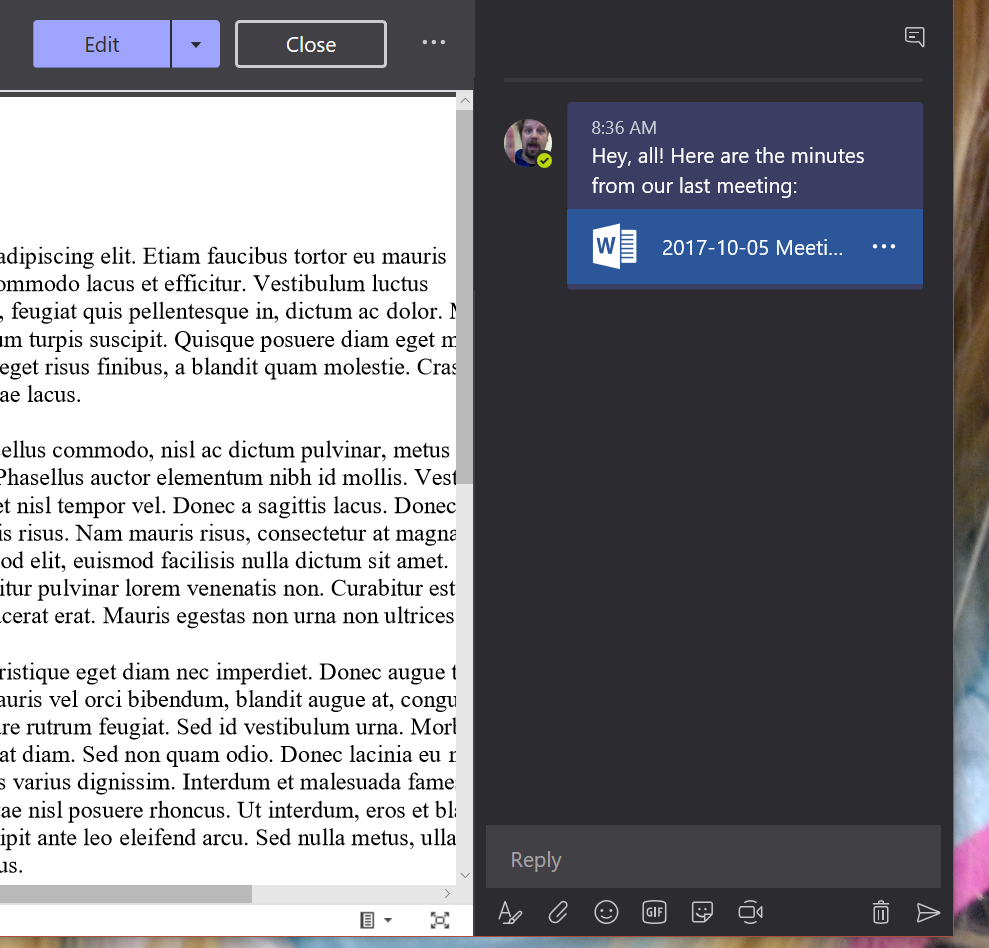The image size is (989, 948).
Task: Expand the page view dropdown below the document
Action: click(x=376, y=920)
